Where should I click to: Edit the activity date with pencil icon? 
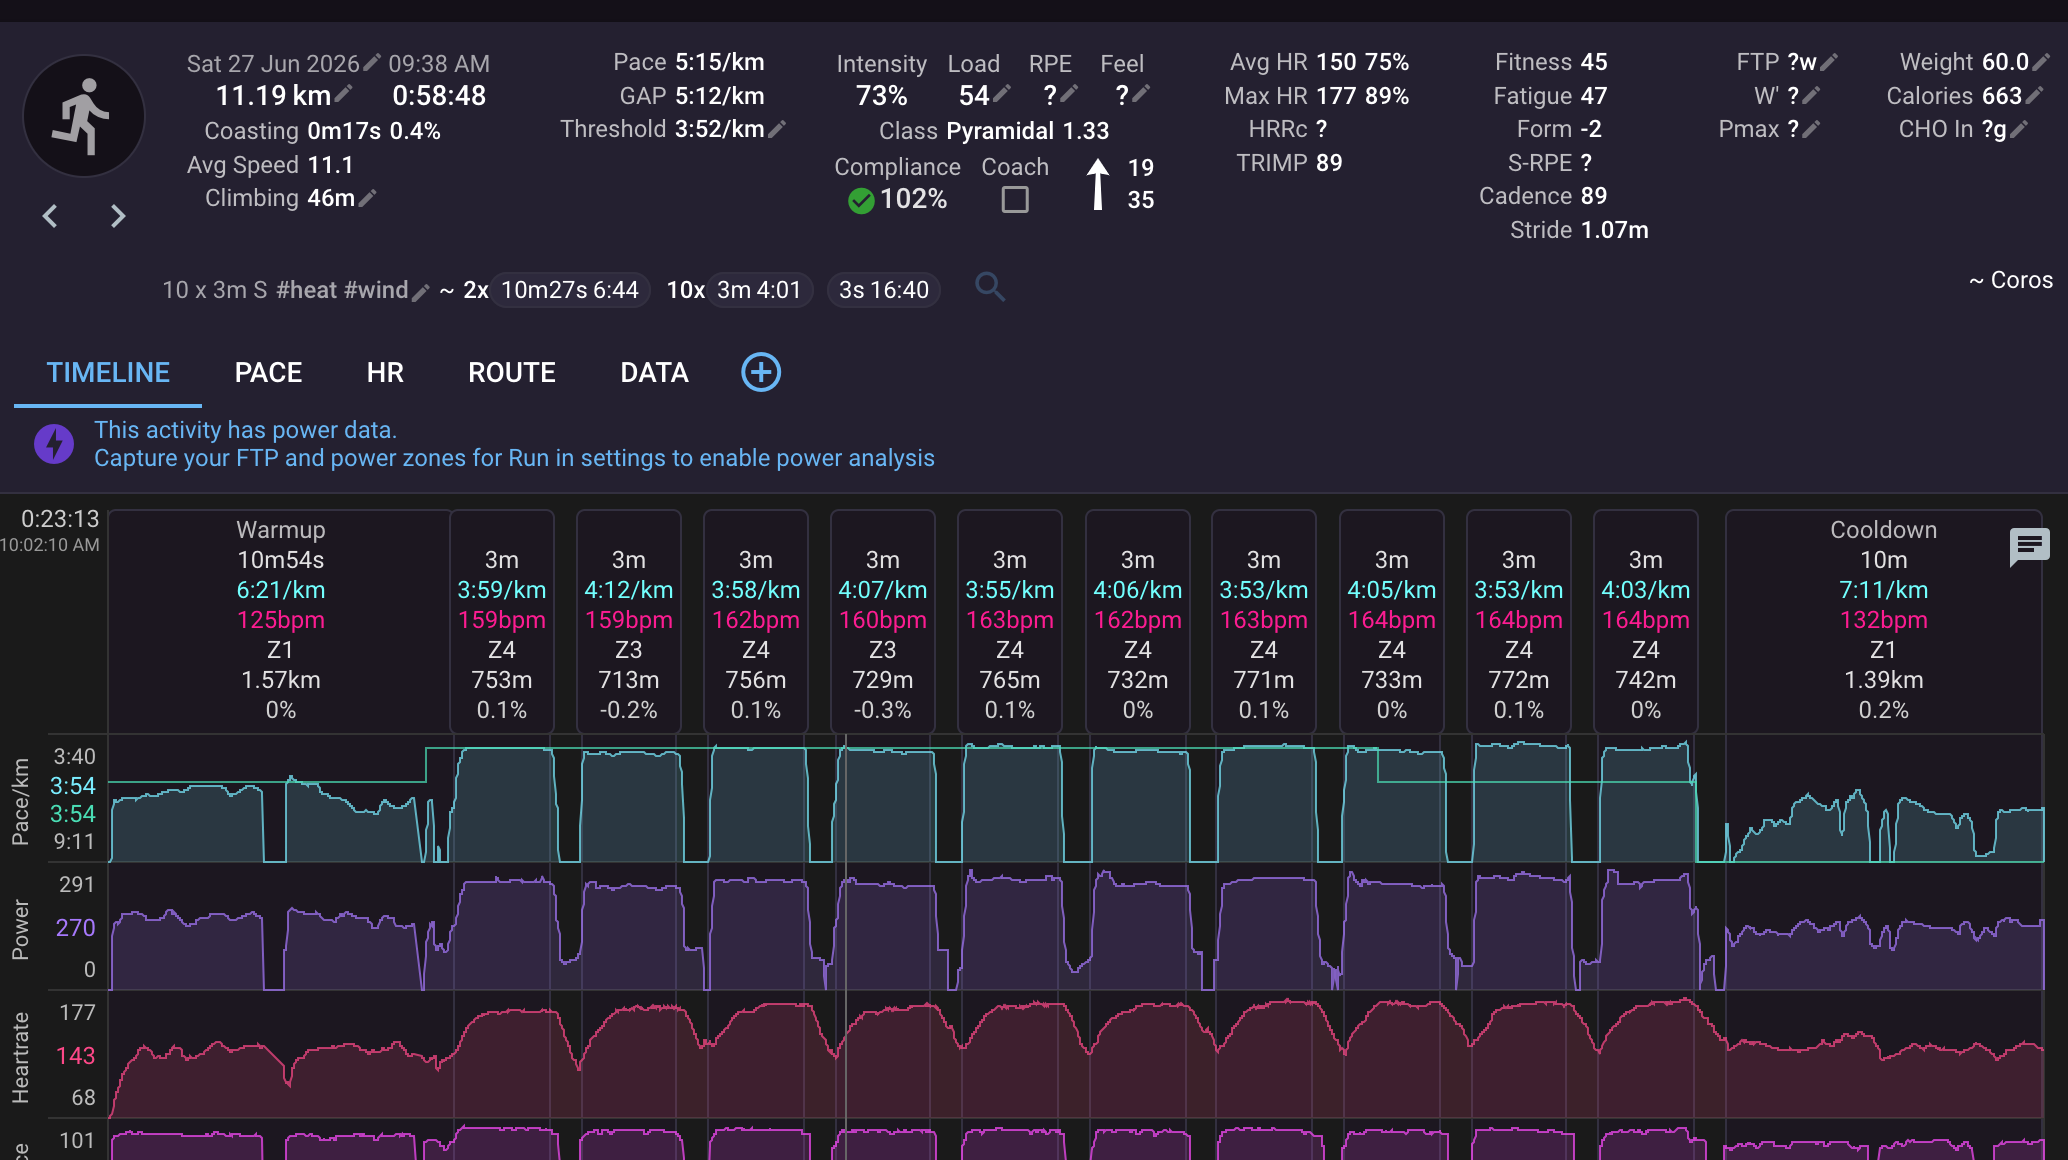372,63
